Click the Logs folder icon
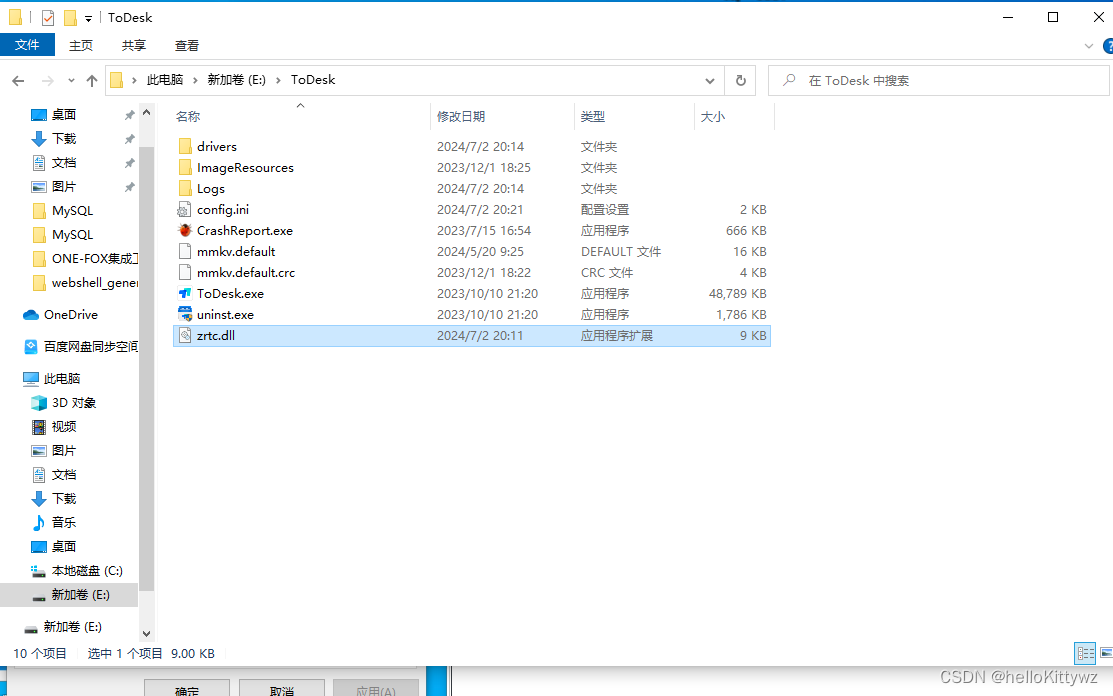The width and height of the screenshot is (1113, 696). pos(185,188)
